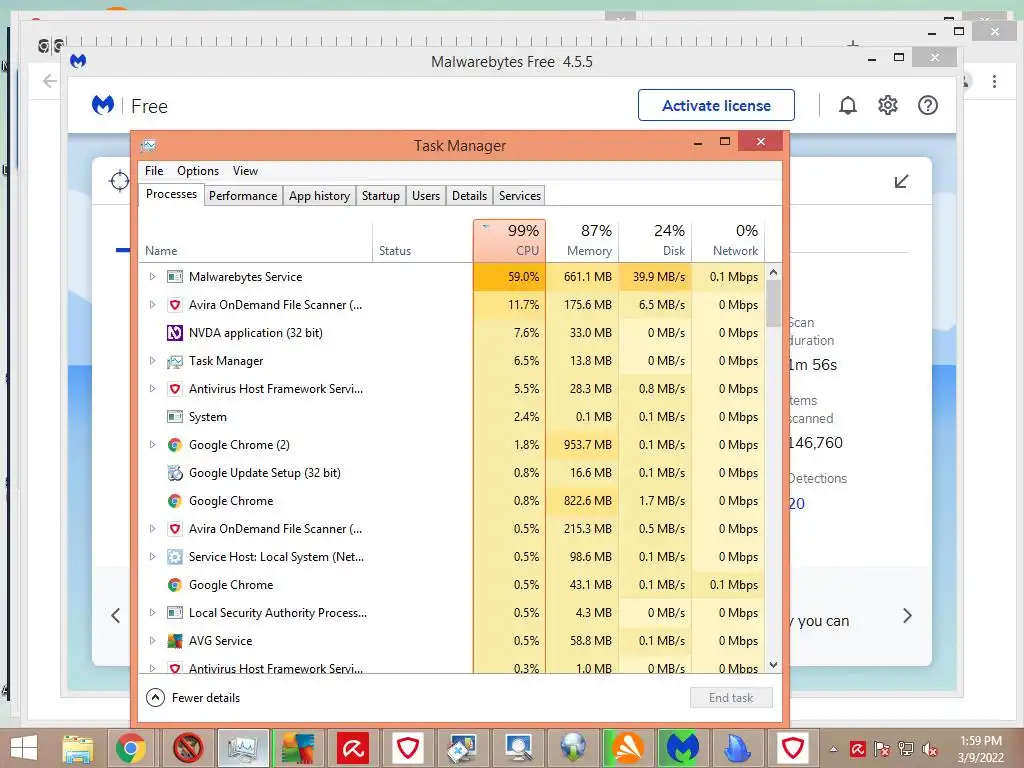1024x768 pixels.
Task: Click the process list scroll-down arrow
Action: pos(773,665)
